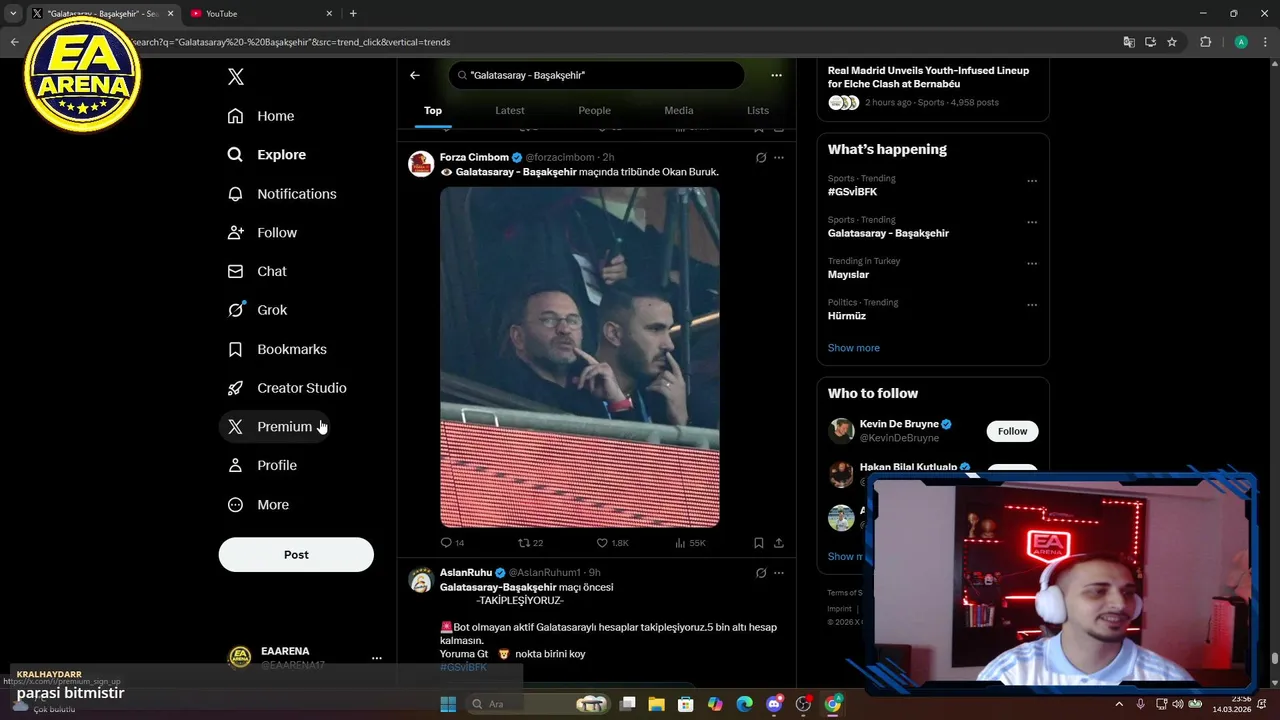
Task: Open the Notifications page
Action: coord(282,194)
